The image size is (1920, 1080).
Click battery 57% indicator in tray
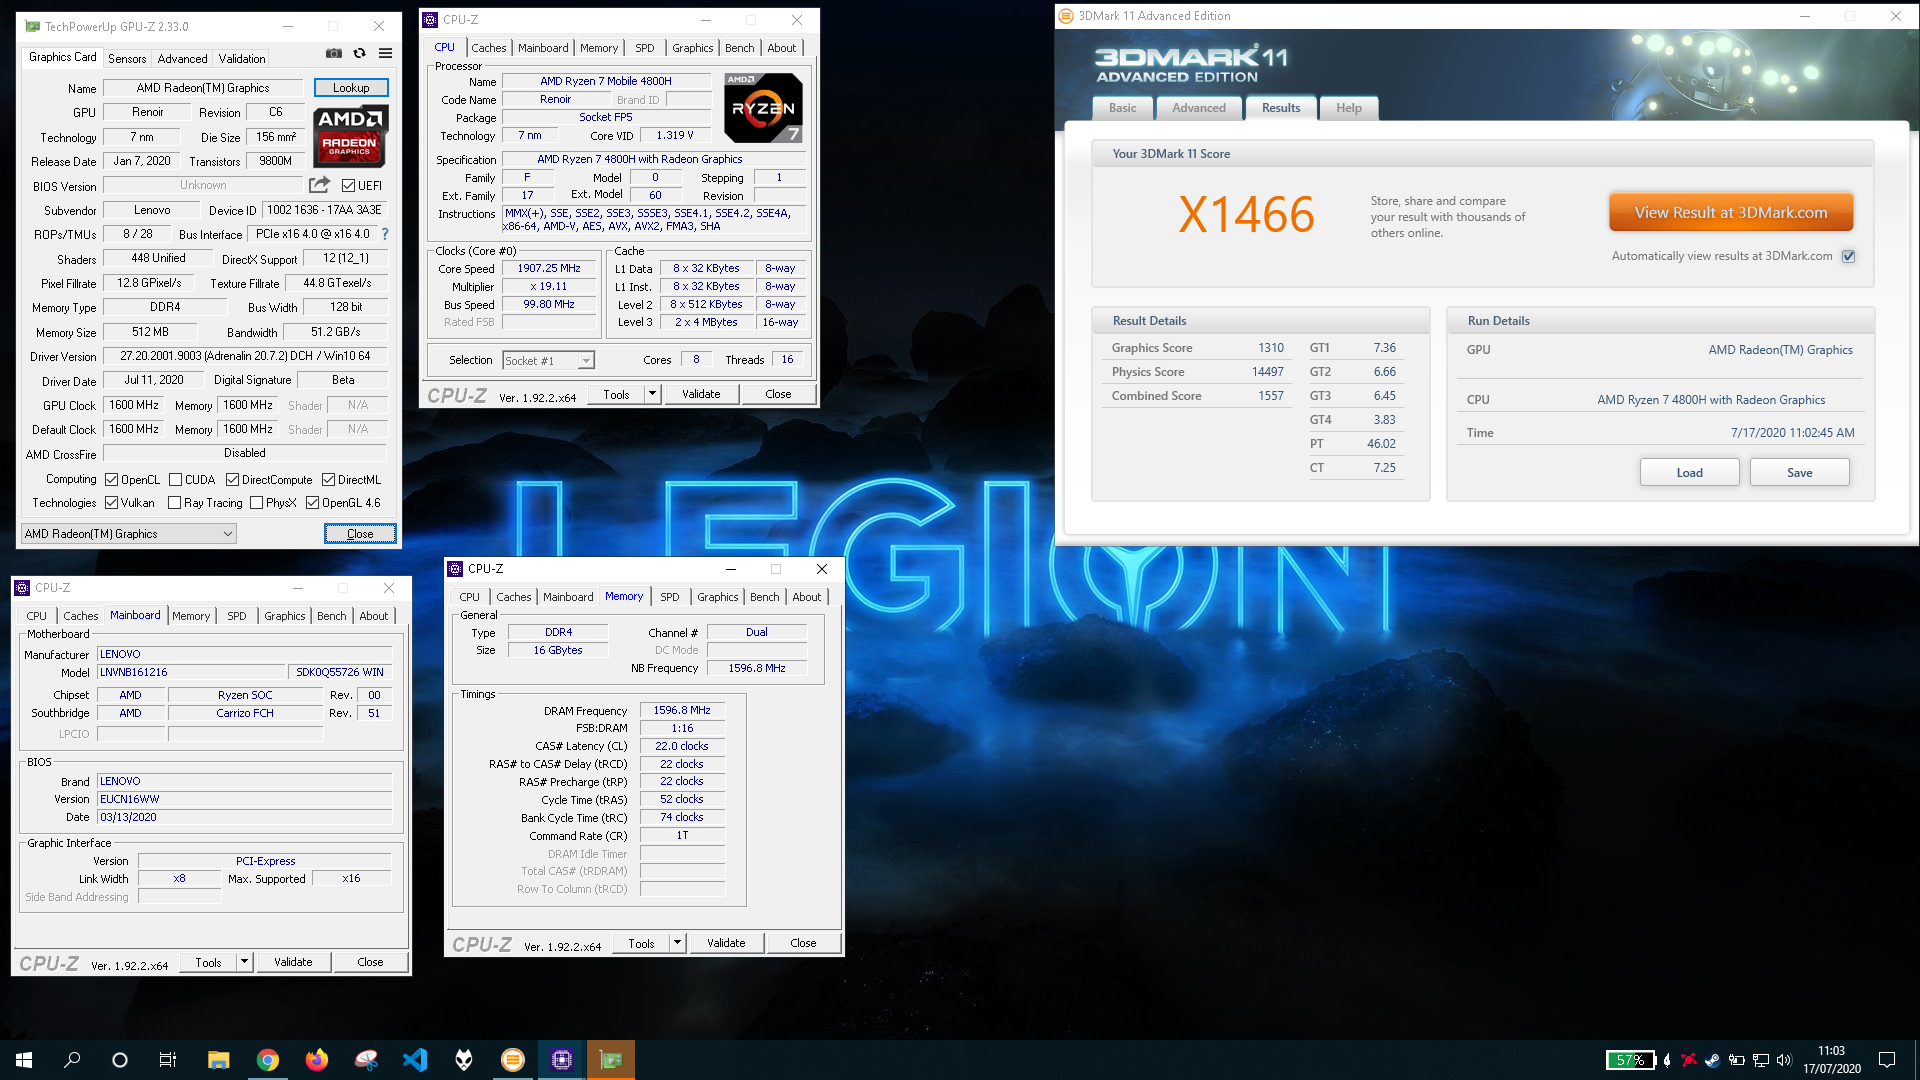(1630, 1060)
